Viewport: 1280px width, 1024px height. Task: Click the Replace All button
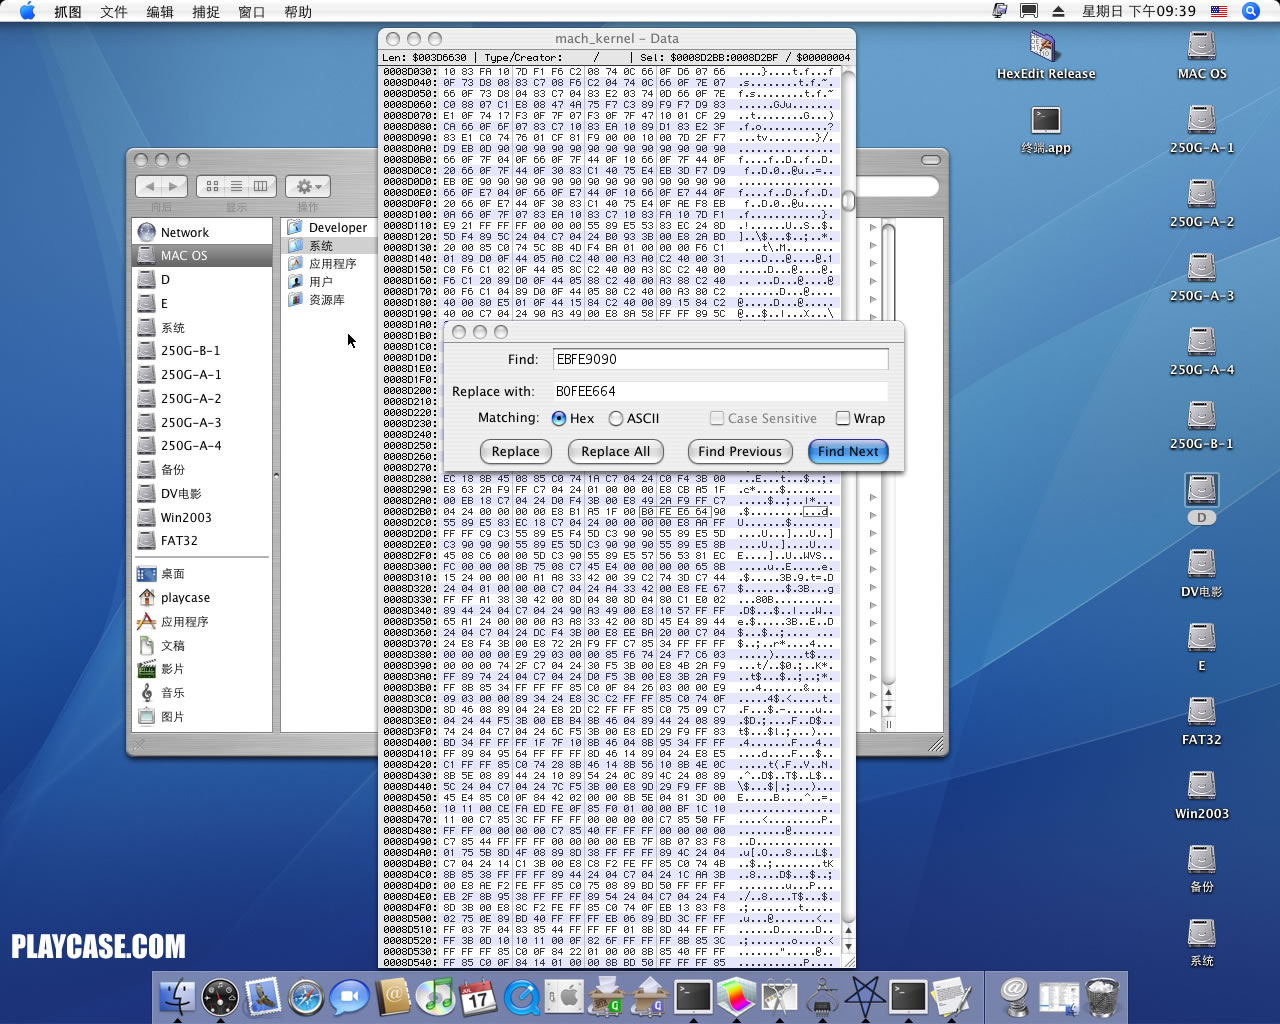pos(616,452)
